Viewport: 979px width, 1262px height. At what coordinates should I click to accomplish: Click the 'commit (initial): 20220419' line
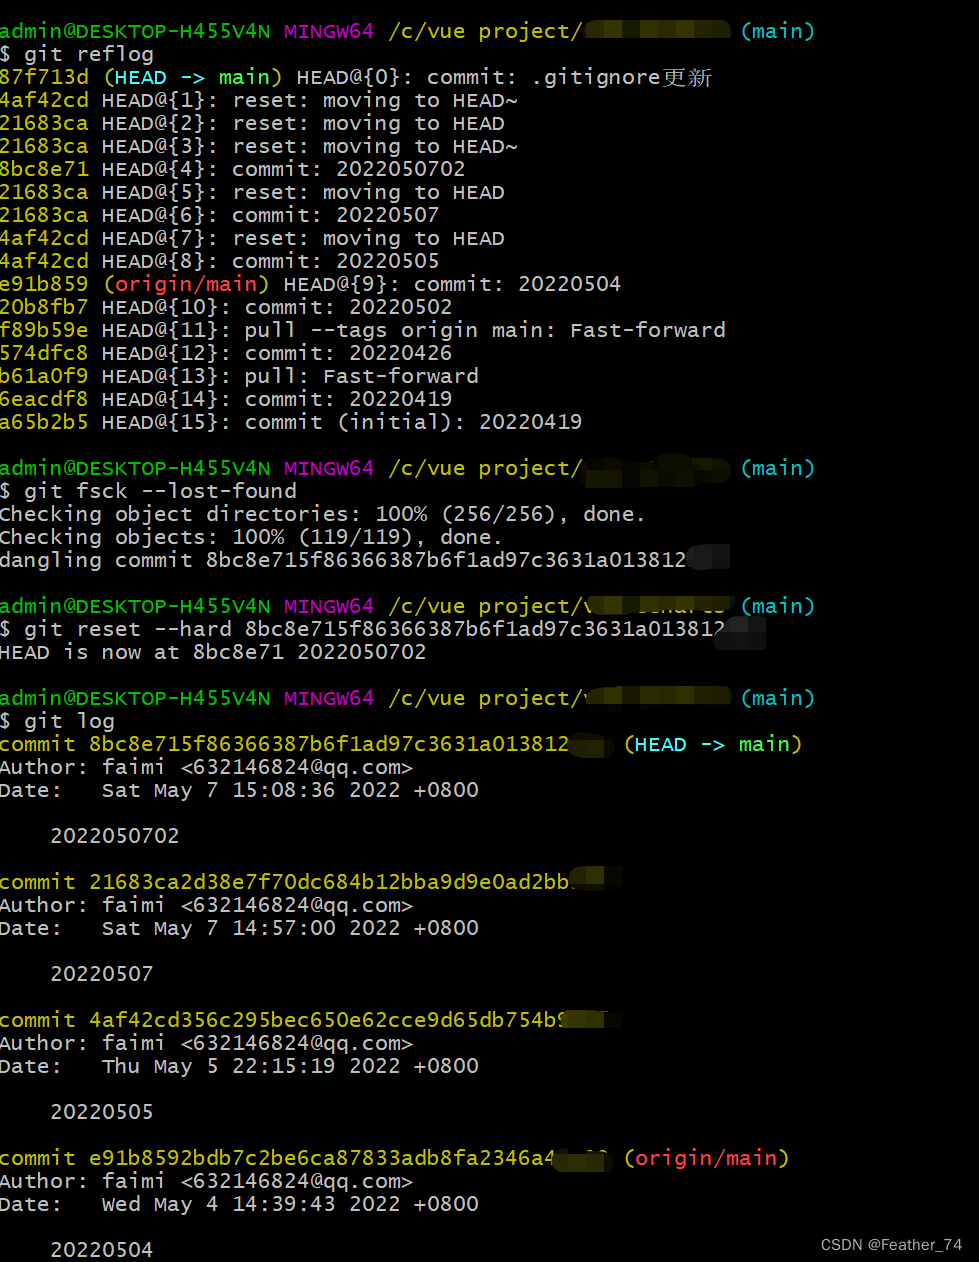[x=291, y=422]
